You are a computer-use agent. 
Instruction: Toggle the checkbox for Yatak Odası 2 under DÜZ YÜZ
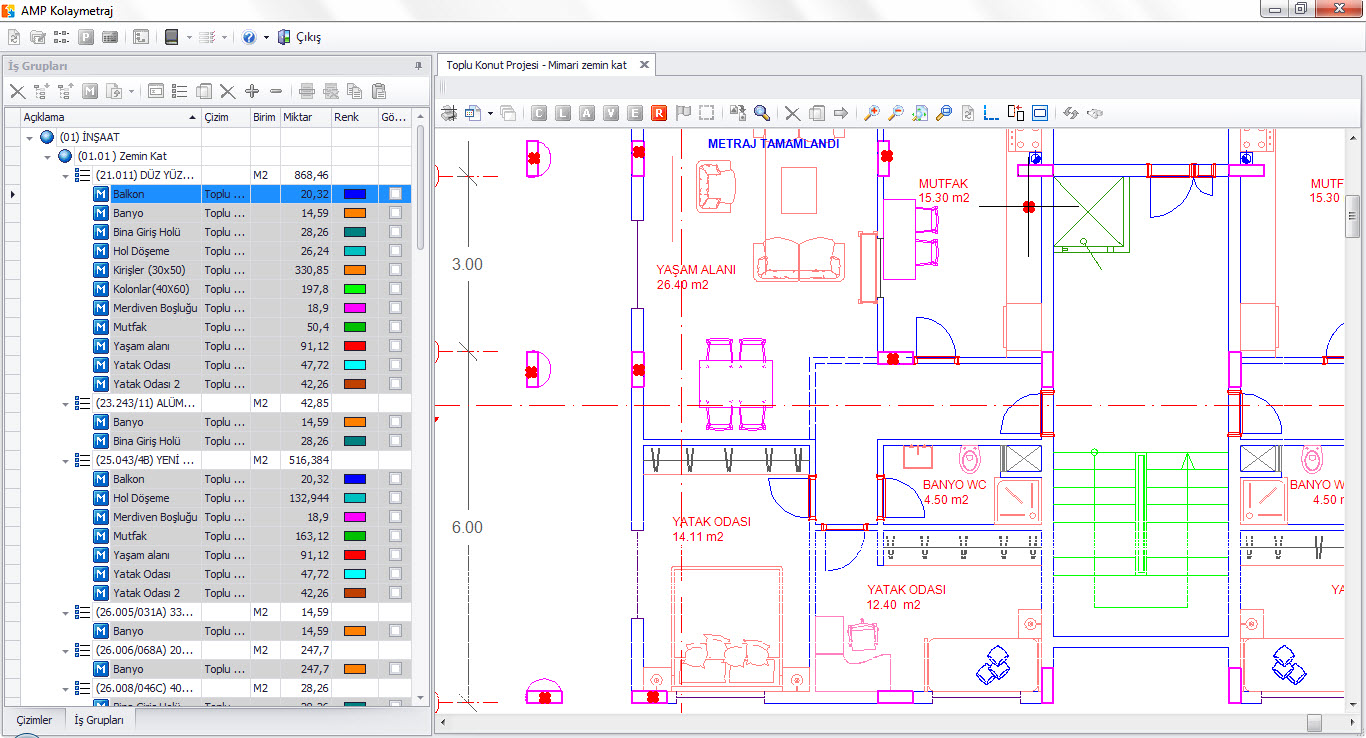[x=396, y=384]
